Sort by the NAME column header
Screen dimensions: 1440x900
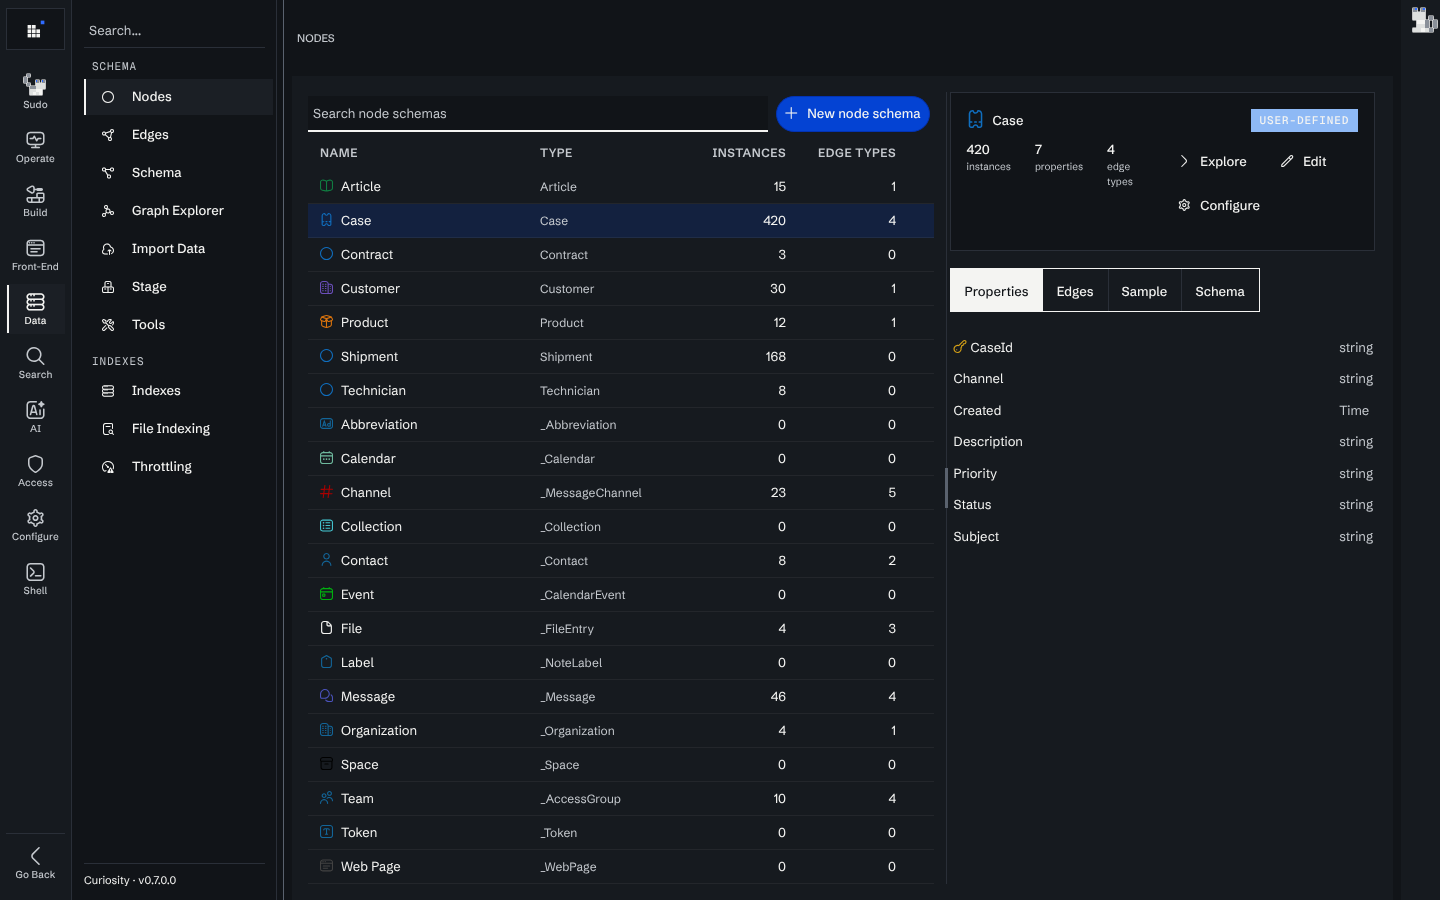point(339,153)
